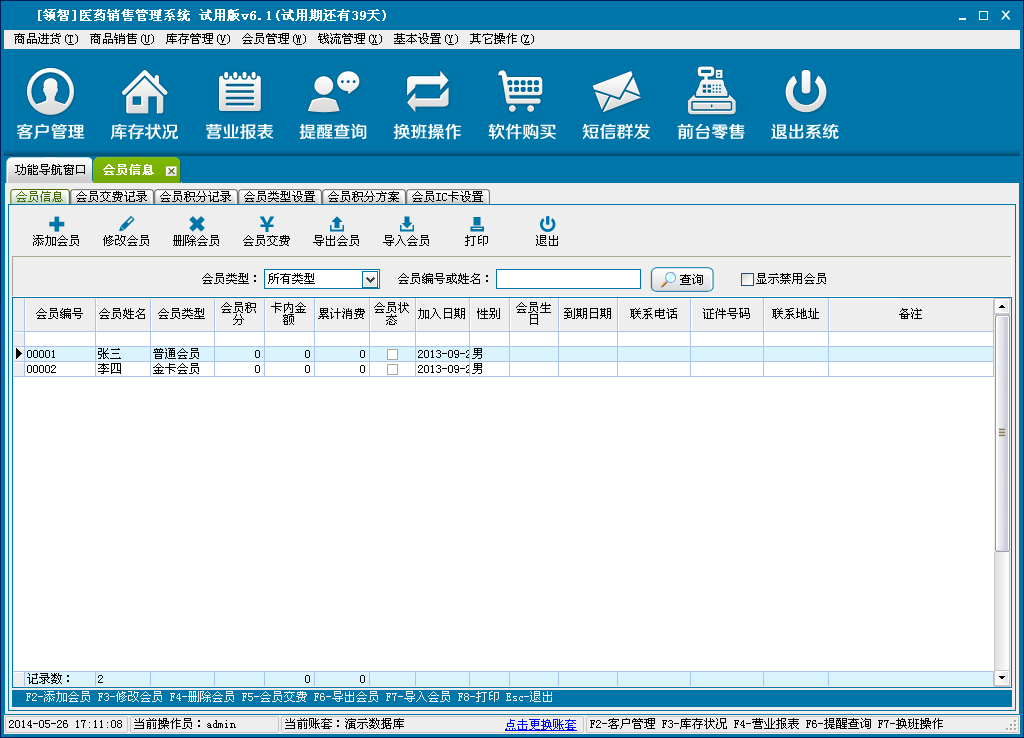This screenshot has height=738, width=1024.
Task: Click the 添加会员 plus button
Action: [56, 232]
